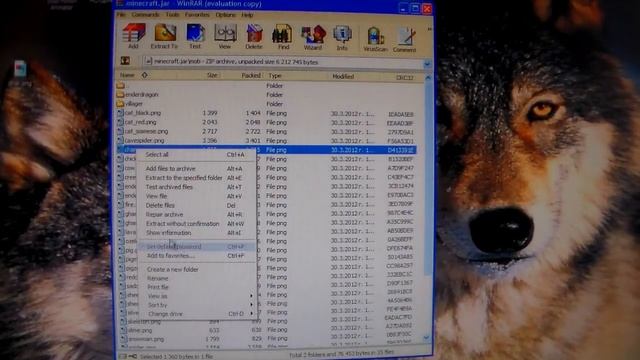The height and width of the screenshot is (360, 640).
Task: Open the Options menu
Action: click(225, 15)
